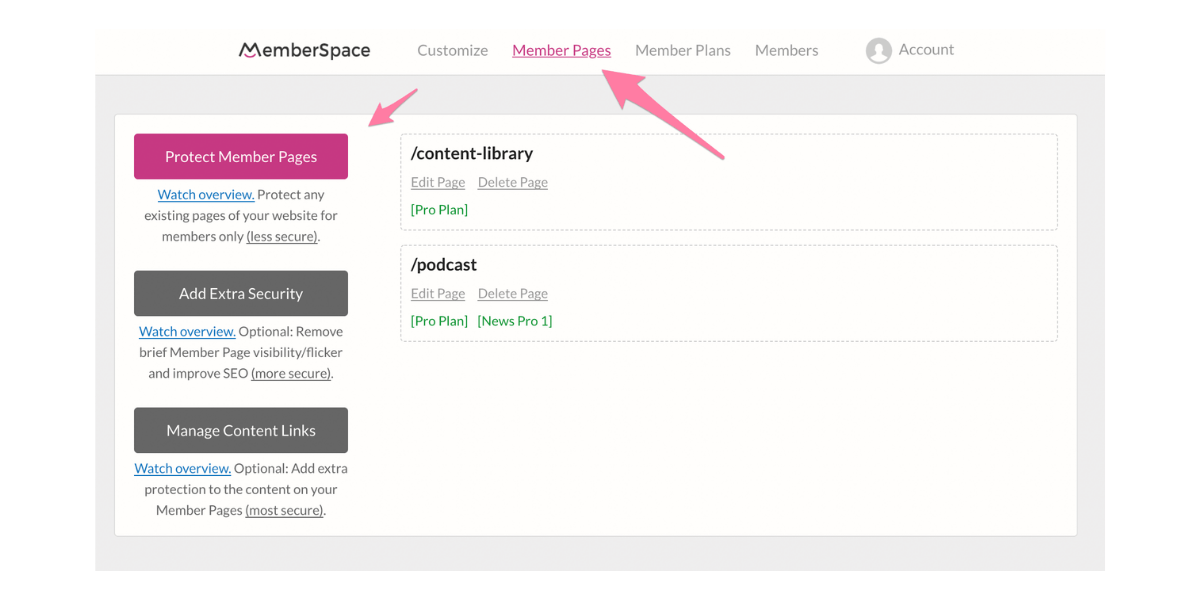Image resolution: width=1200 pixels, height=600 pixels.
Task: Open the Customize tab
Action: 453,50
